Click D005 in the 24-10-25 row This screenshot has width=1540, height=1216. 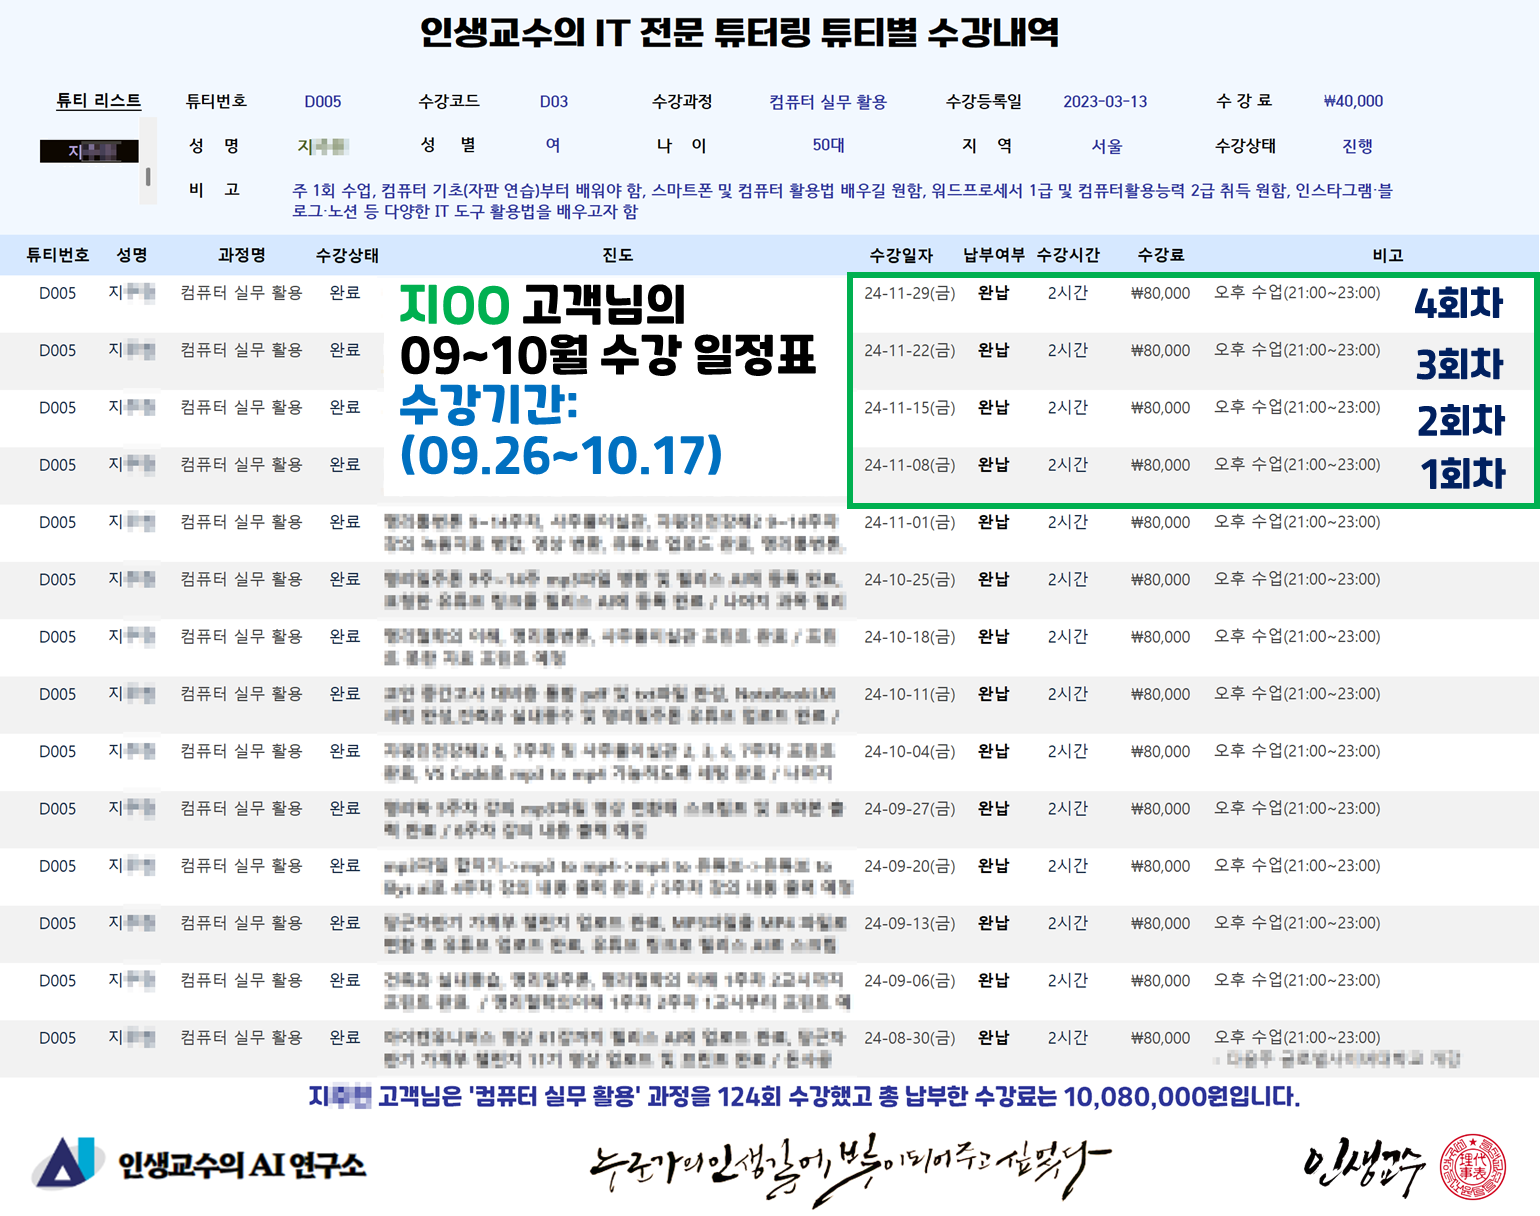click(57, 580)
